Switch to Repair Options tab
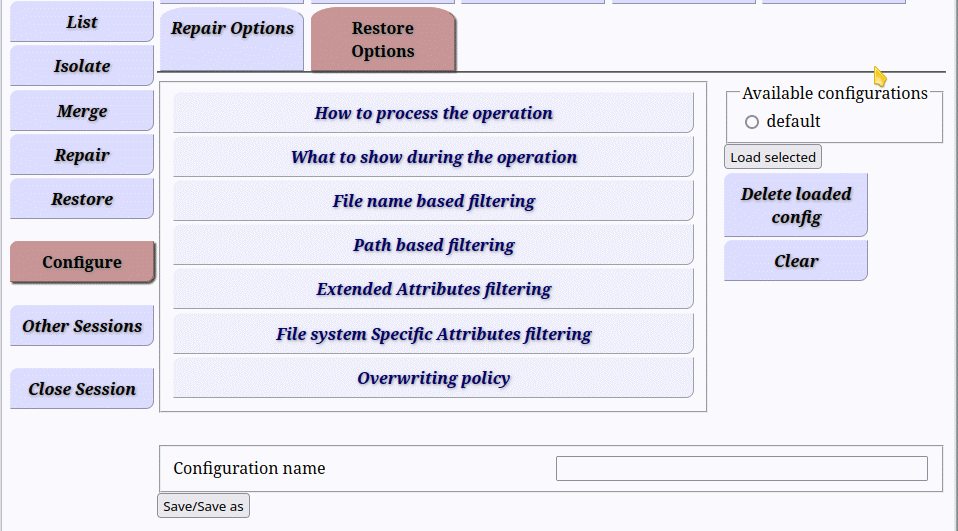 click(232, 39)
